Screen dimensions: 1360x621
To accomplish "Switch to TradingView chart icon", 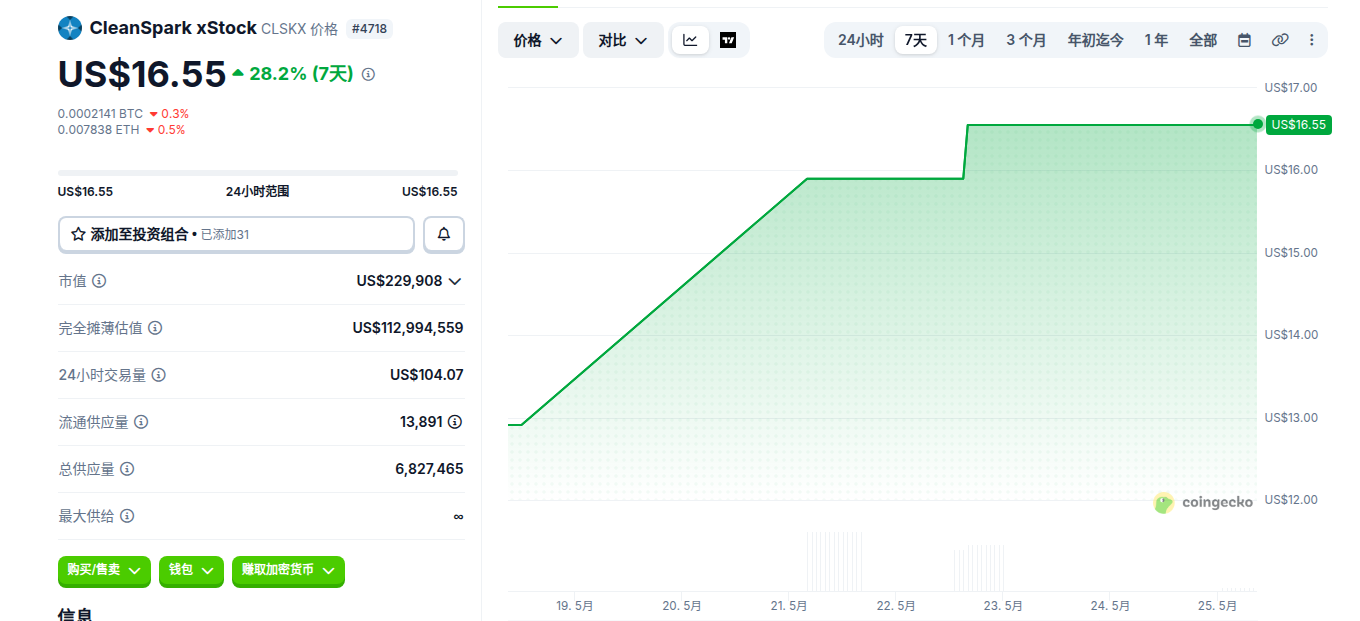I will [x=728, y=40].
